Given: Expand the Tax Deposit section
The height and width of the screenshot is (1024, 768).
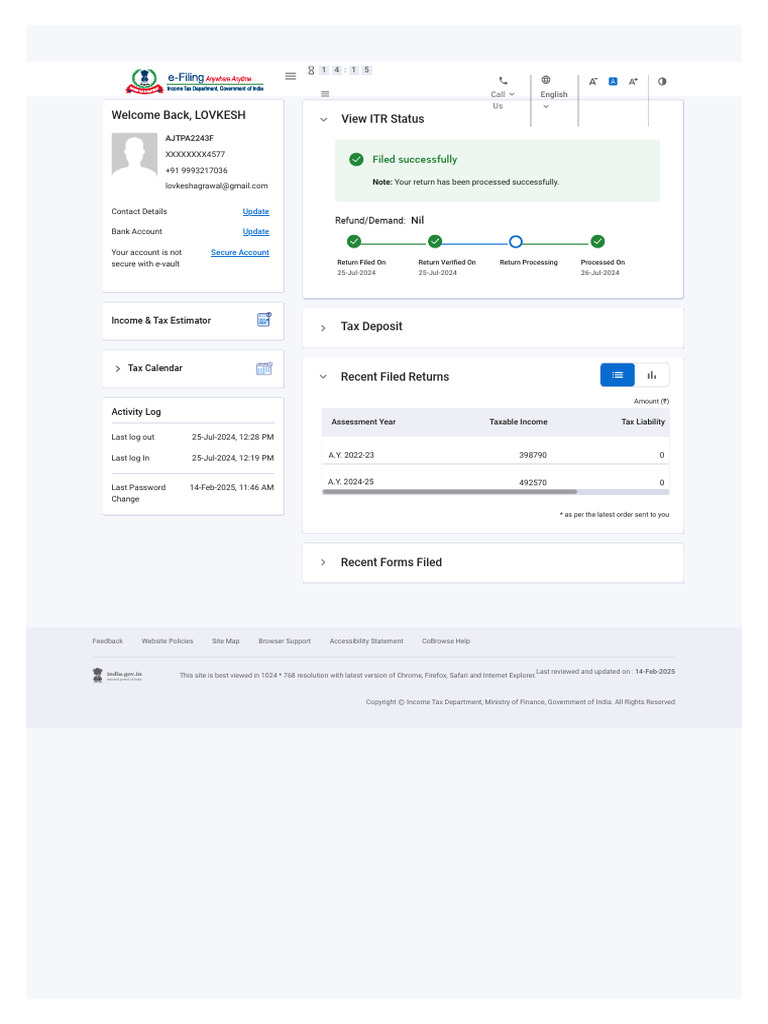Looking at the screenshot, I should pyautogui.click(x=323, y=328).
